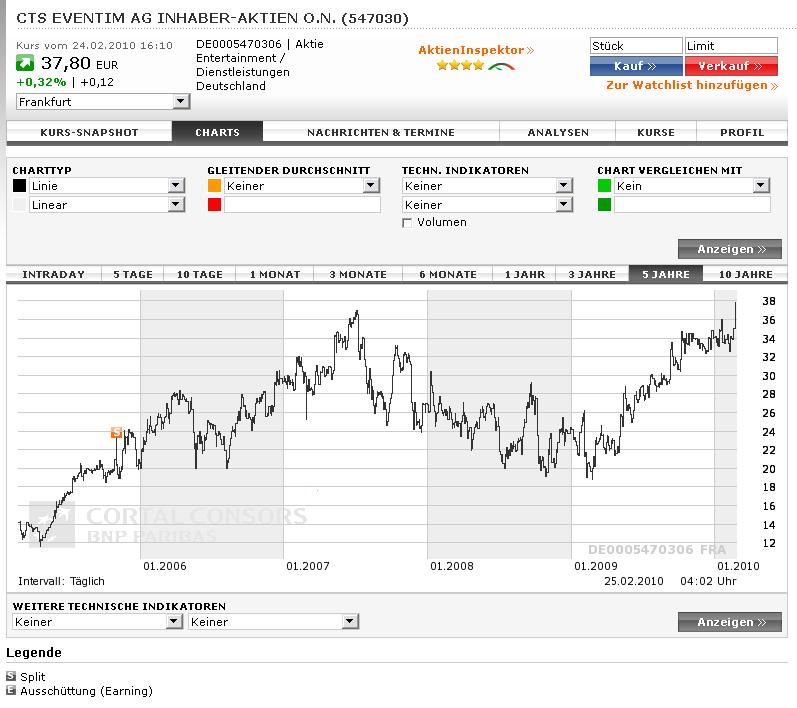Open the Frankfurt exchange dropdown
This screenshot has width=797, height=708.
103,102
